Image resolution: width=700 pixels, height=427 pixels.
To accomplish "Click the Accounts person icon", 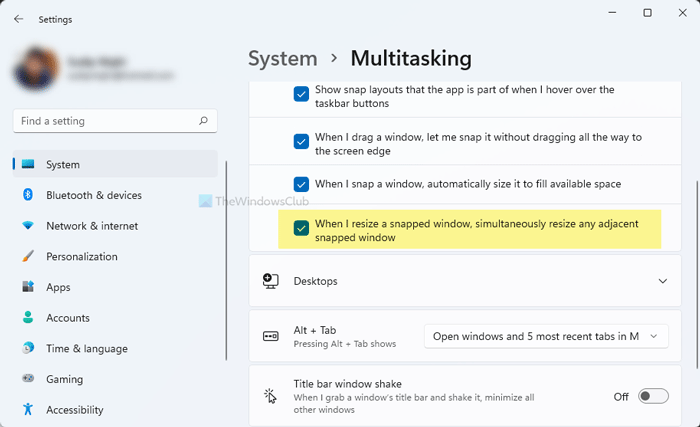I will tap(28, 318).
